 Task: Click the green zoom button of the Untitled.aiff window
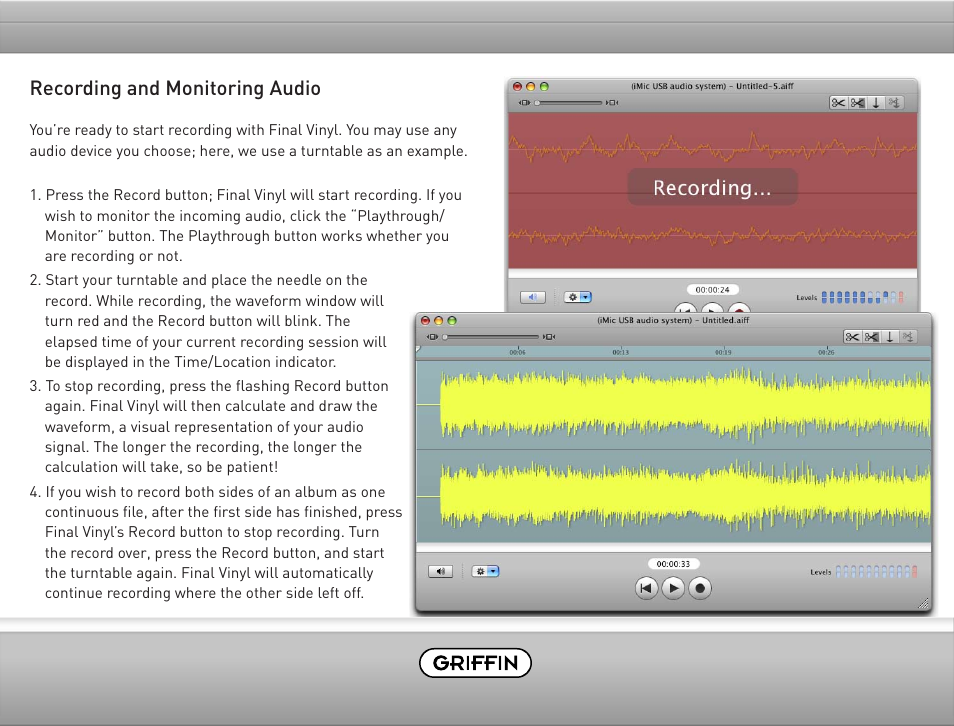pos(451,321)
